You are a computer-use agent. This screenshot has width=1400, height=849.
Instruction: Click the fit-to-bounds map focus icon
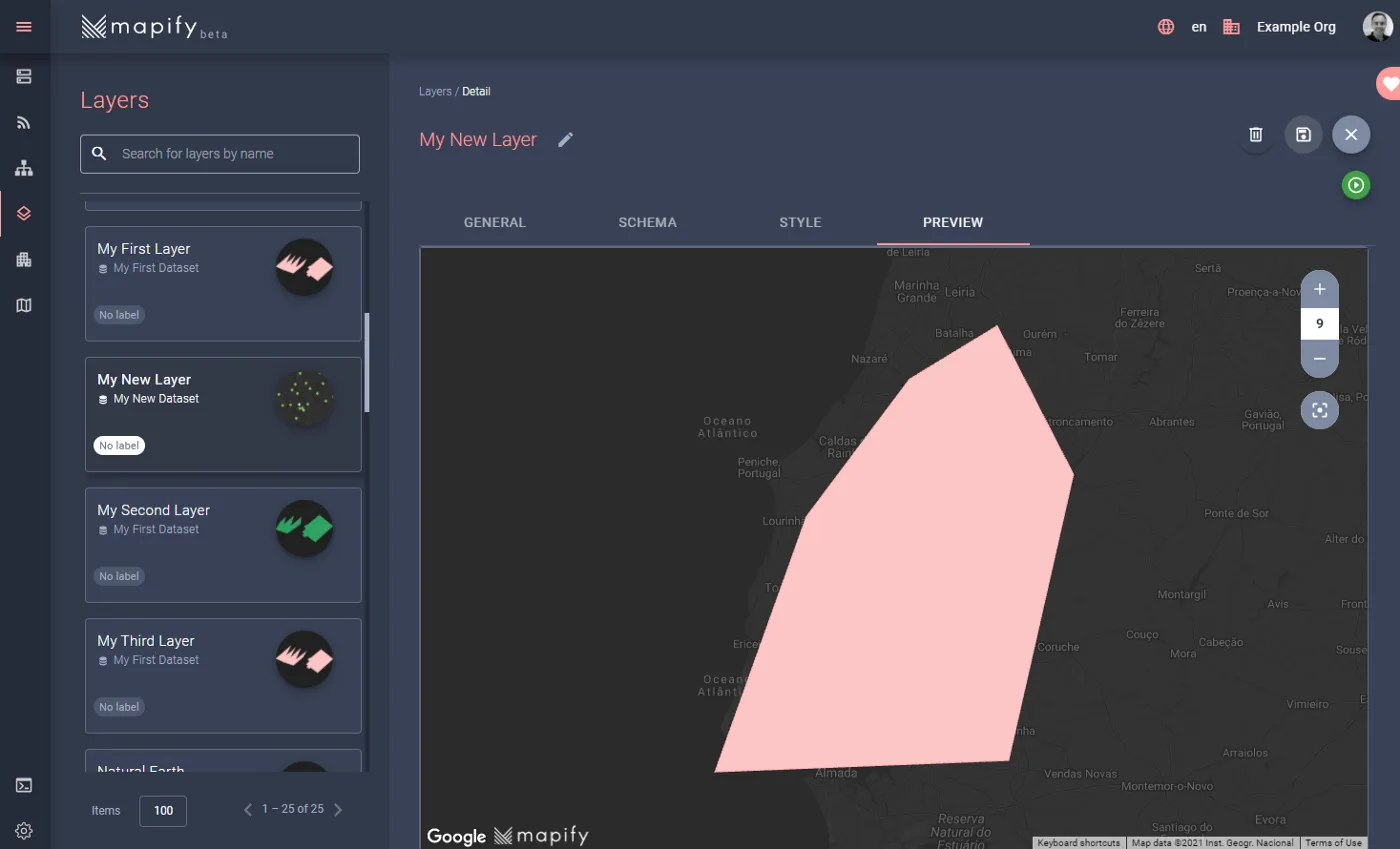point(1319,410)
